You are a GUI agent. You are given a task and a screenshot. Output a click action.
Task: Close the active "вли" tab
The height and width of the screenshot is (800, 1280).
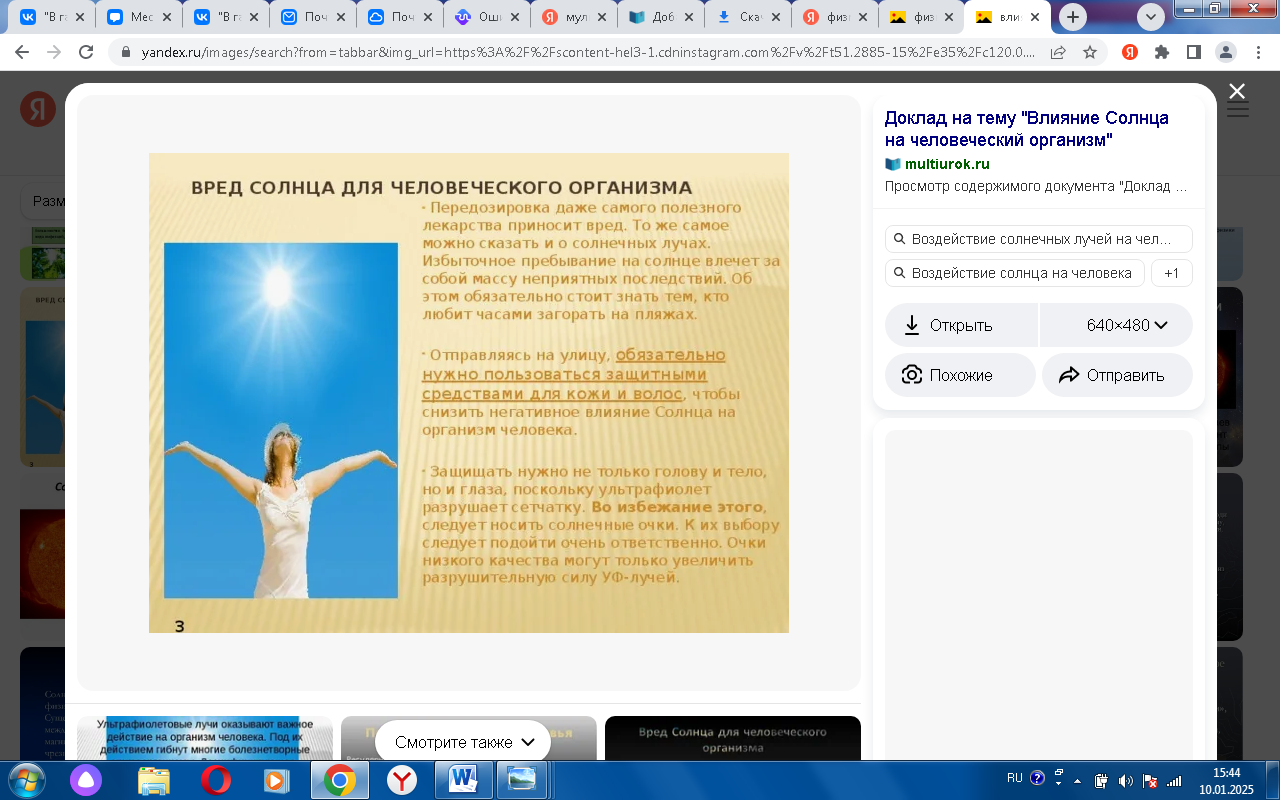(x=1035, y=17)
